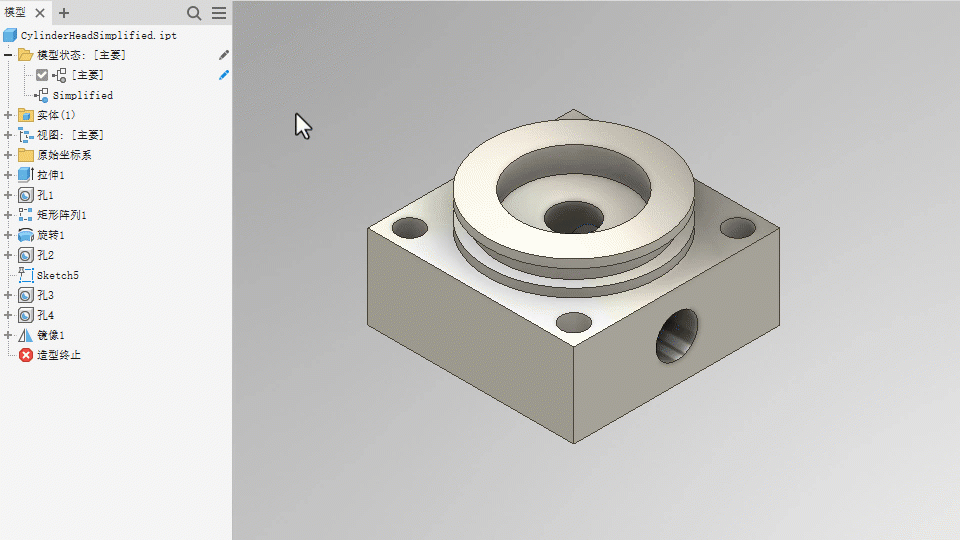Expand the 镜像1 mirror feature
960x540 pixels.
[8, 335]
